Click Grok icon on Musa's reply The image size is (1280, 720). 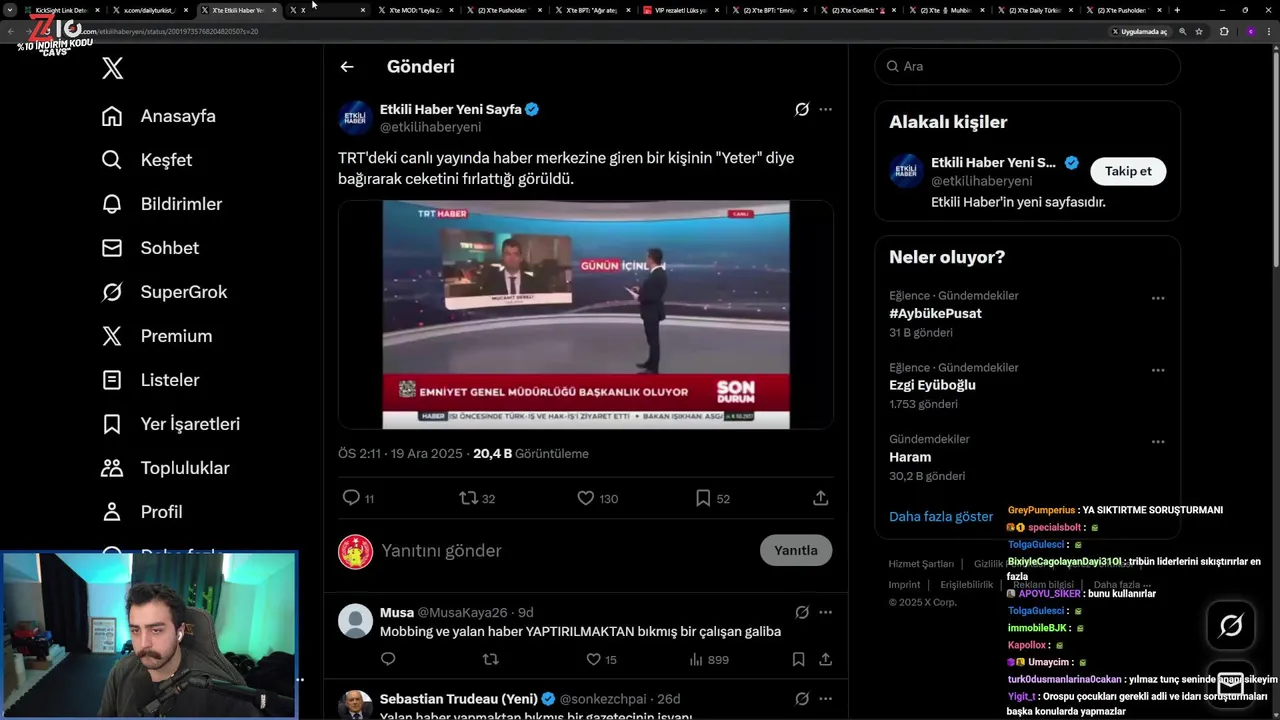(x=802, y=612)
